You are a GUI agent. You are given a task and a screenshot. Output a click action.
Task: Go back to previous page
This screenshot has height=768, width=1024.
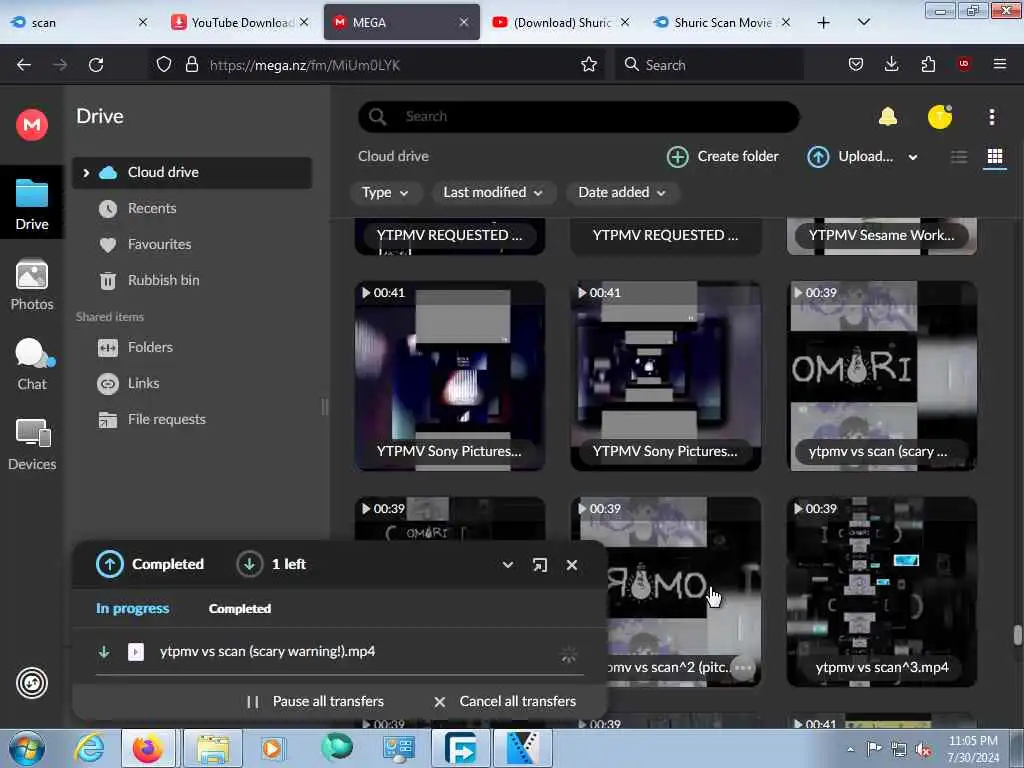tap(24, 65)
